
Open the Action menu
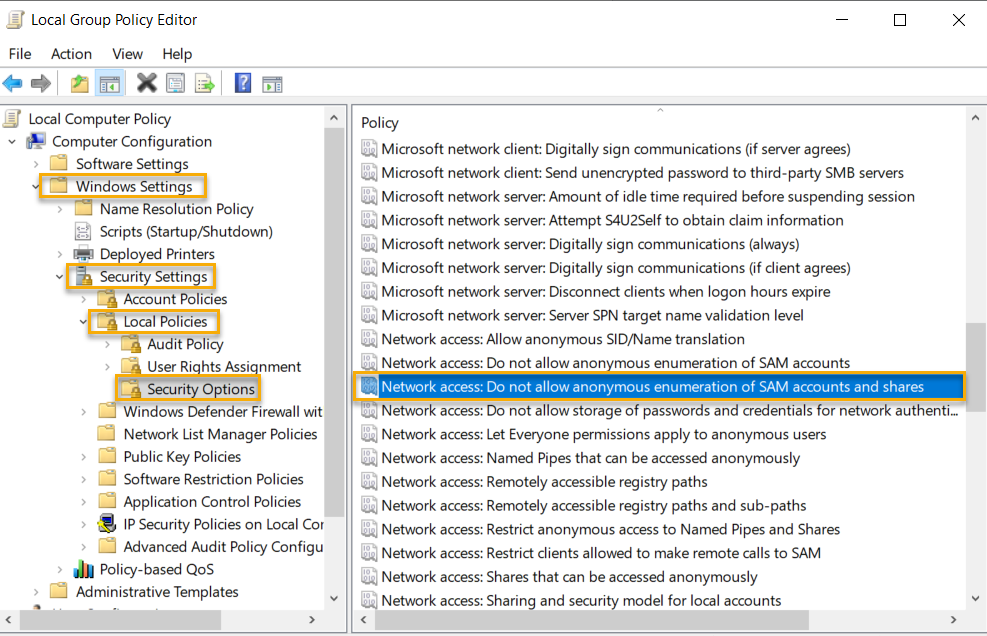71,54
